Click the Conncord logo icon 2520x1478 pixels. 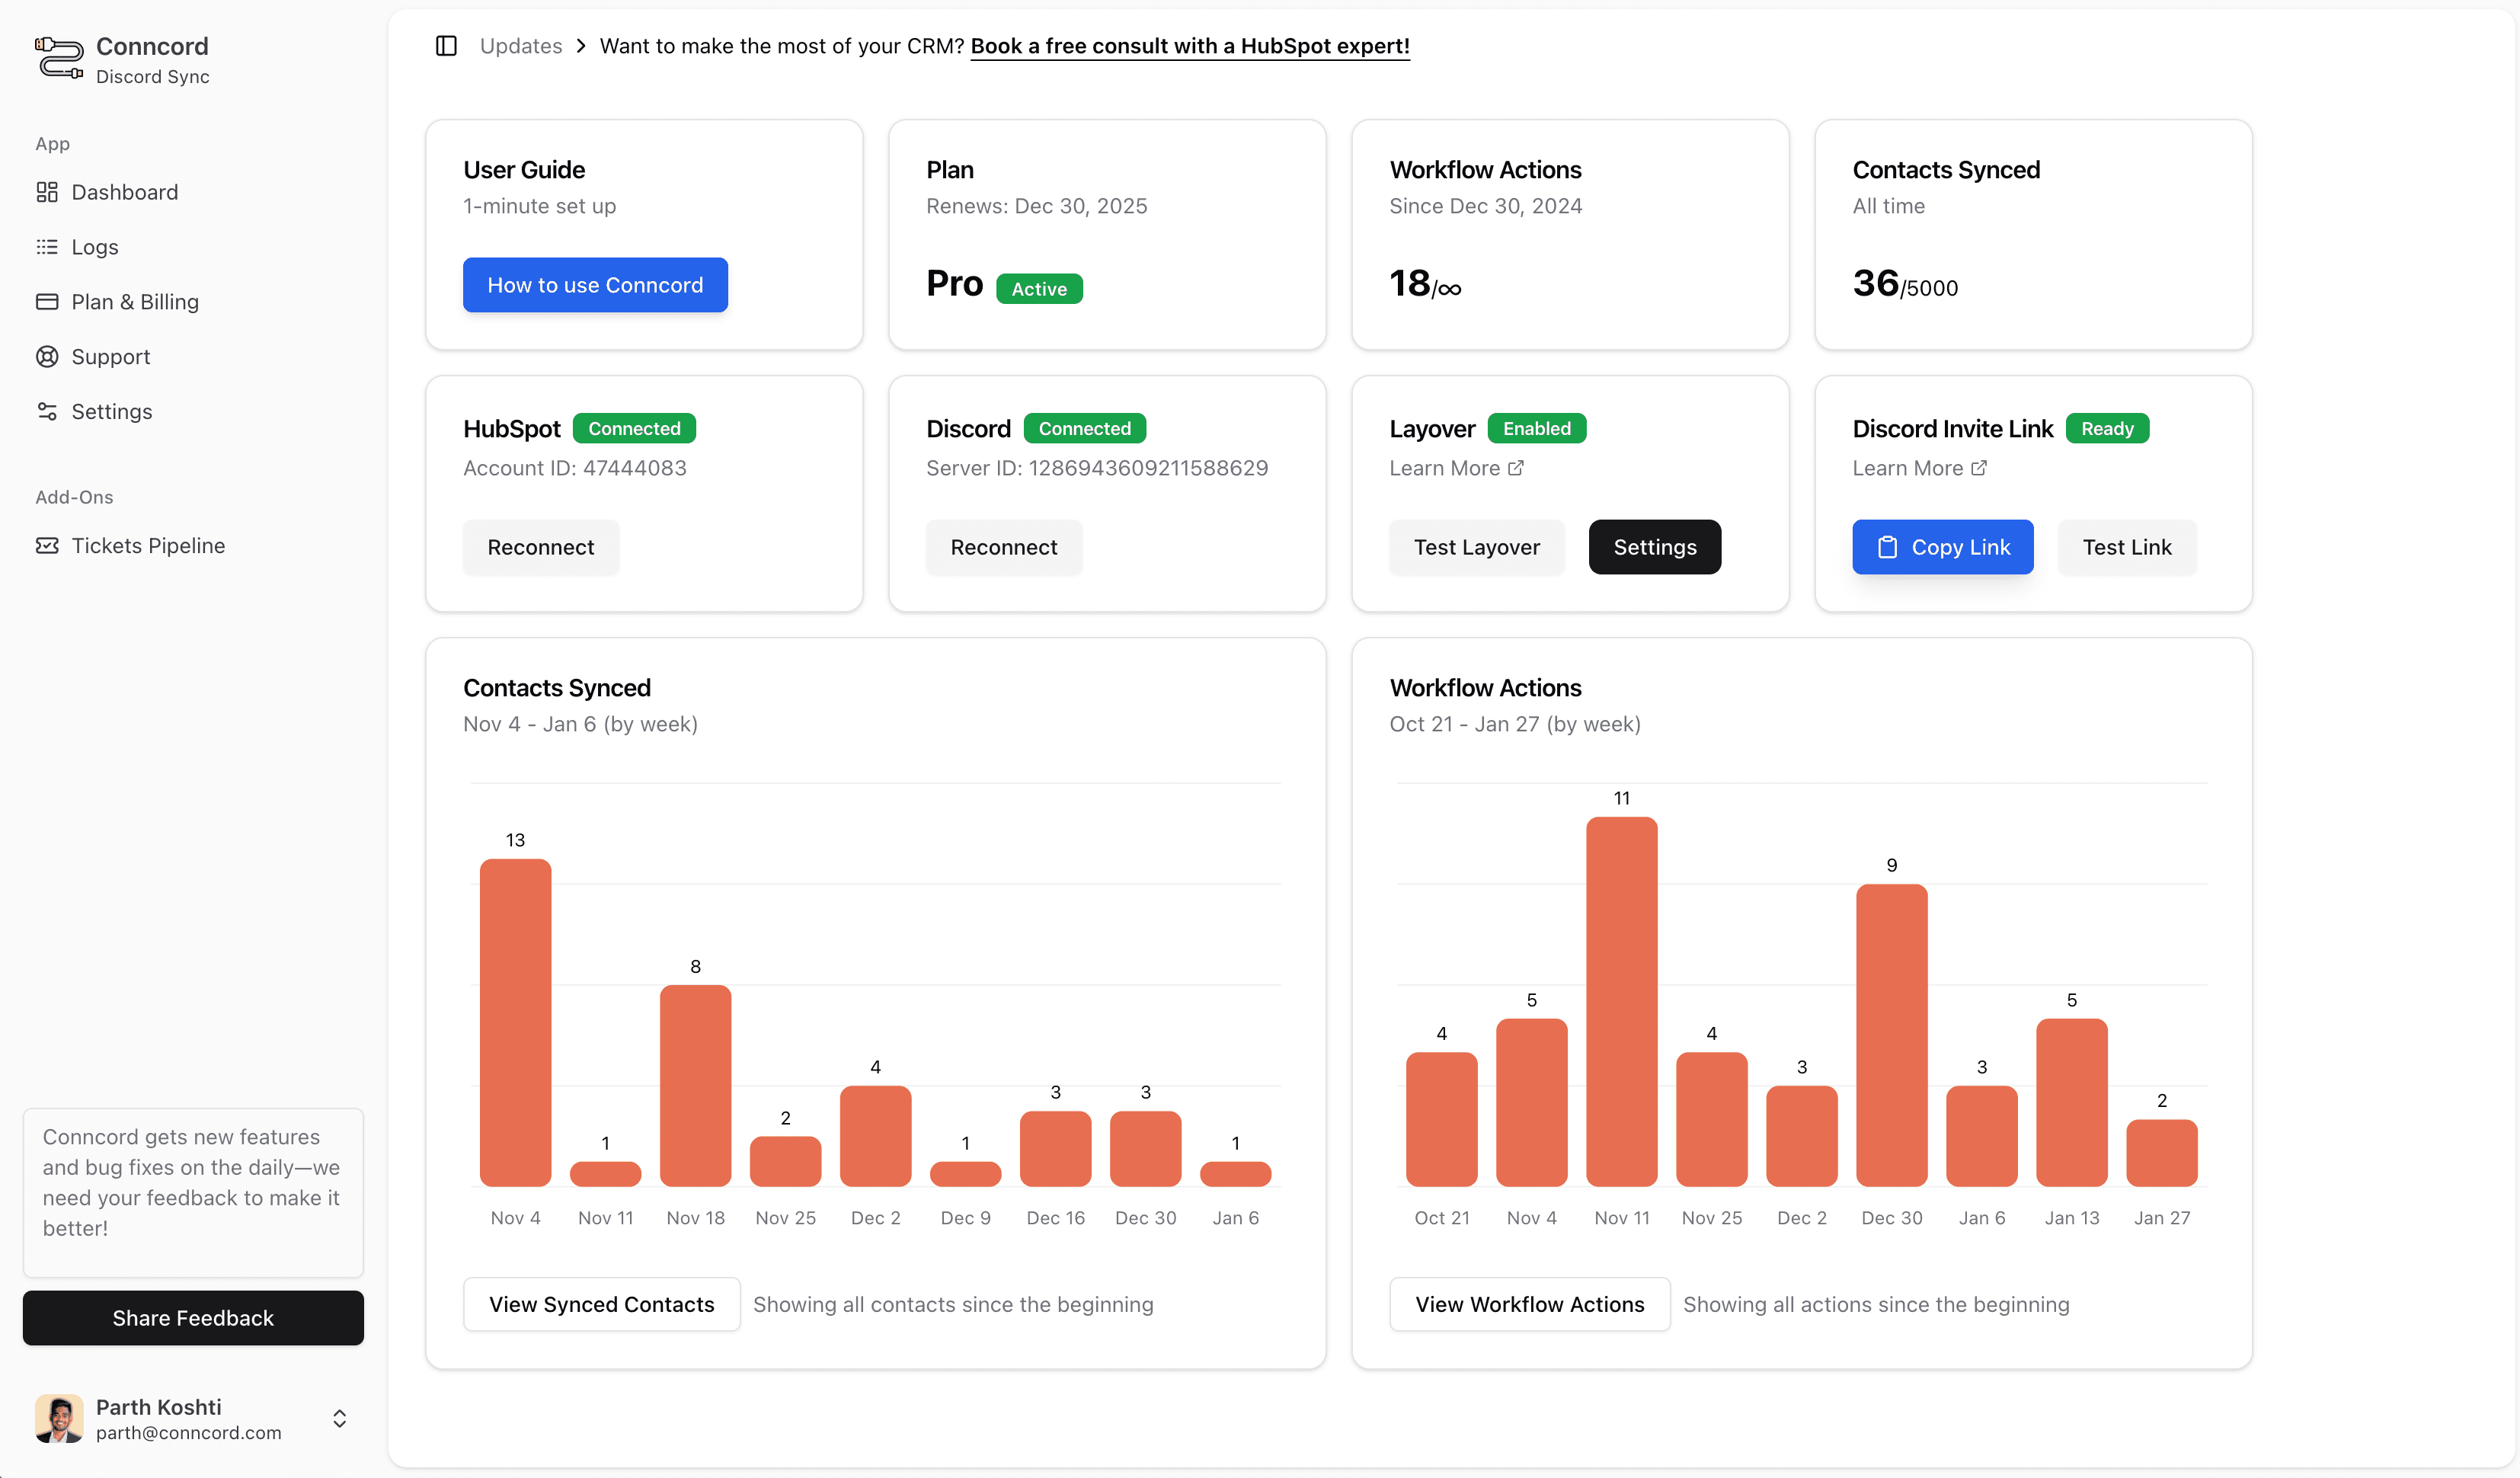(x=59, y=59)
